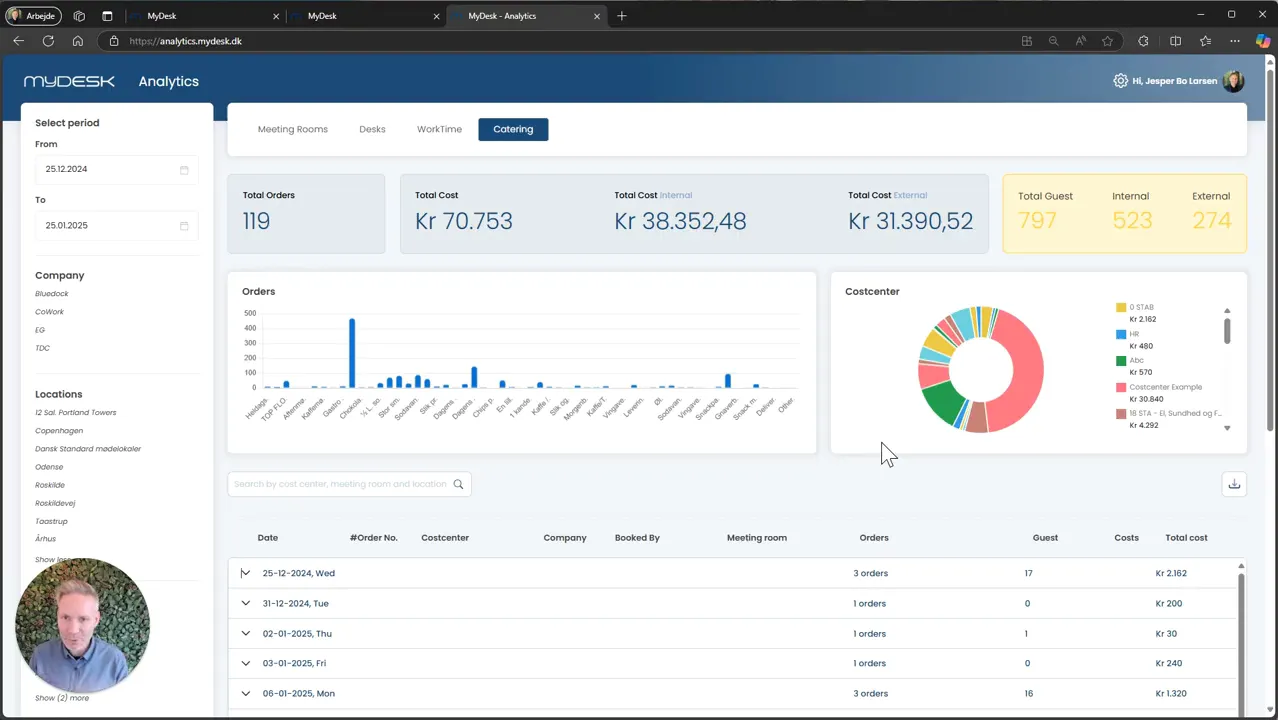This screenshot has height=720, width=1278.
Task: Click the green Abc legend swatch
Action: click(x=1121, y=360)
